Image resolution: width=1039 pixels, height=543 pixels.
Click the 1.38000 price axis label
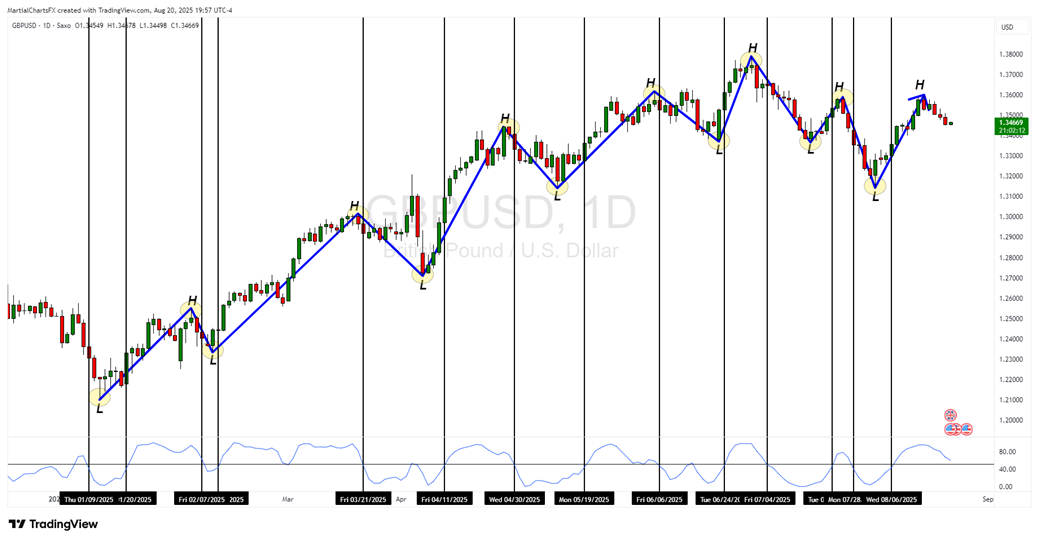[1011, 55]
